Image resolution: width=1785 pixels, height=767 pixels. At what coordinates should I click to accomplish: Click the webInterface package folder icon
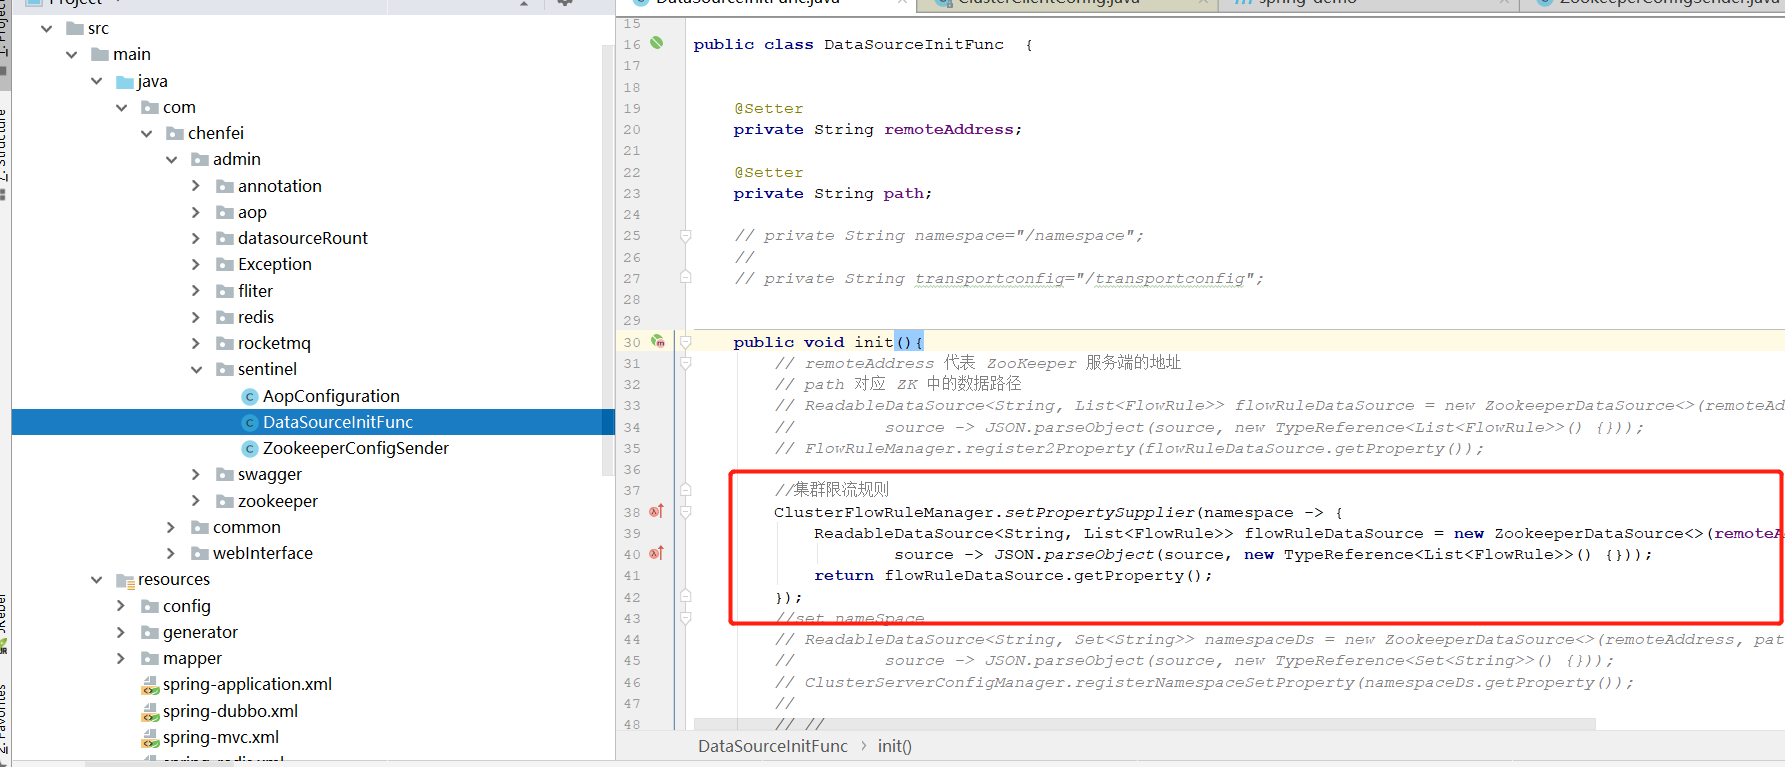(200, 554)
